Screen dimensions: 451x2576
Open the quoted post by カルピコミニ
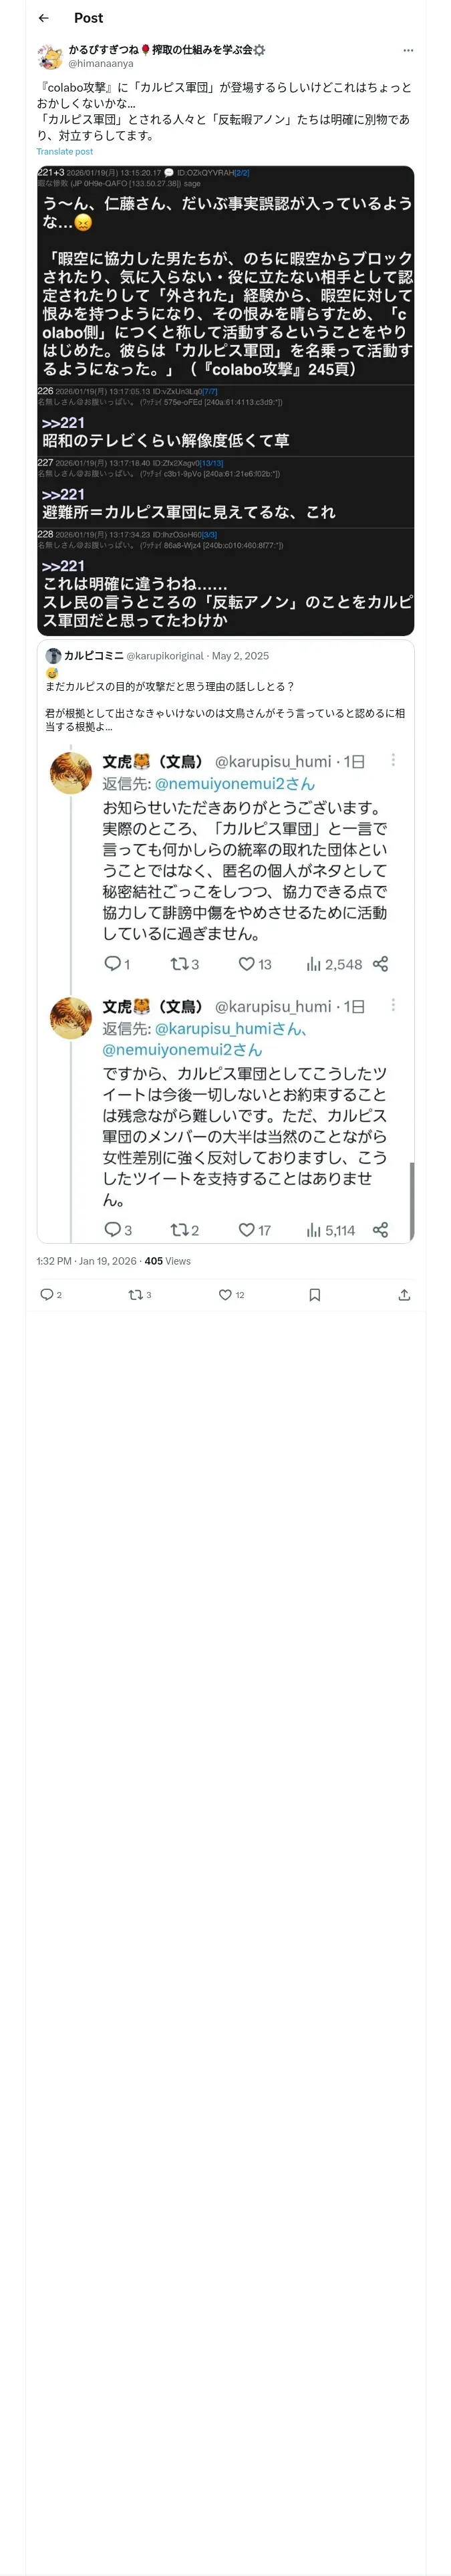pos(225,941)
